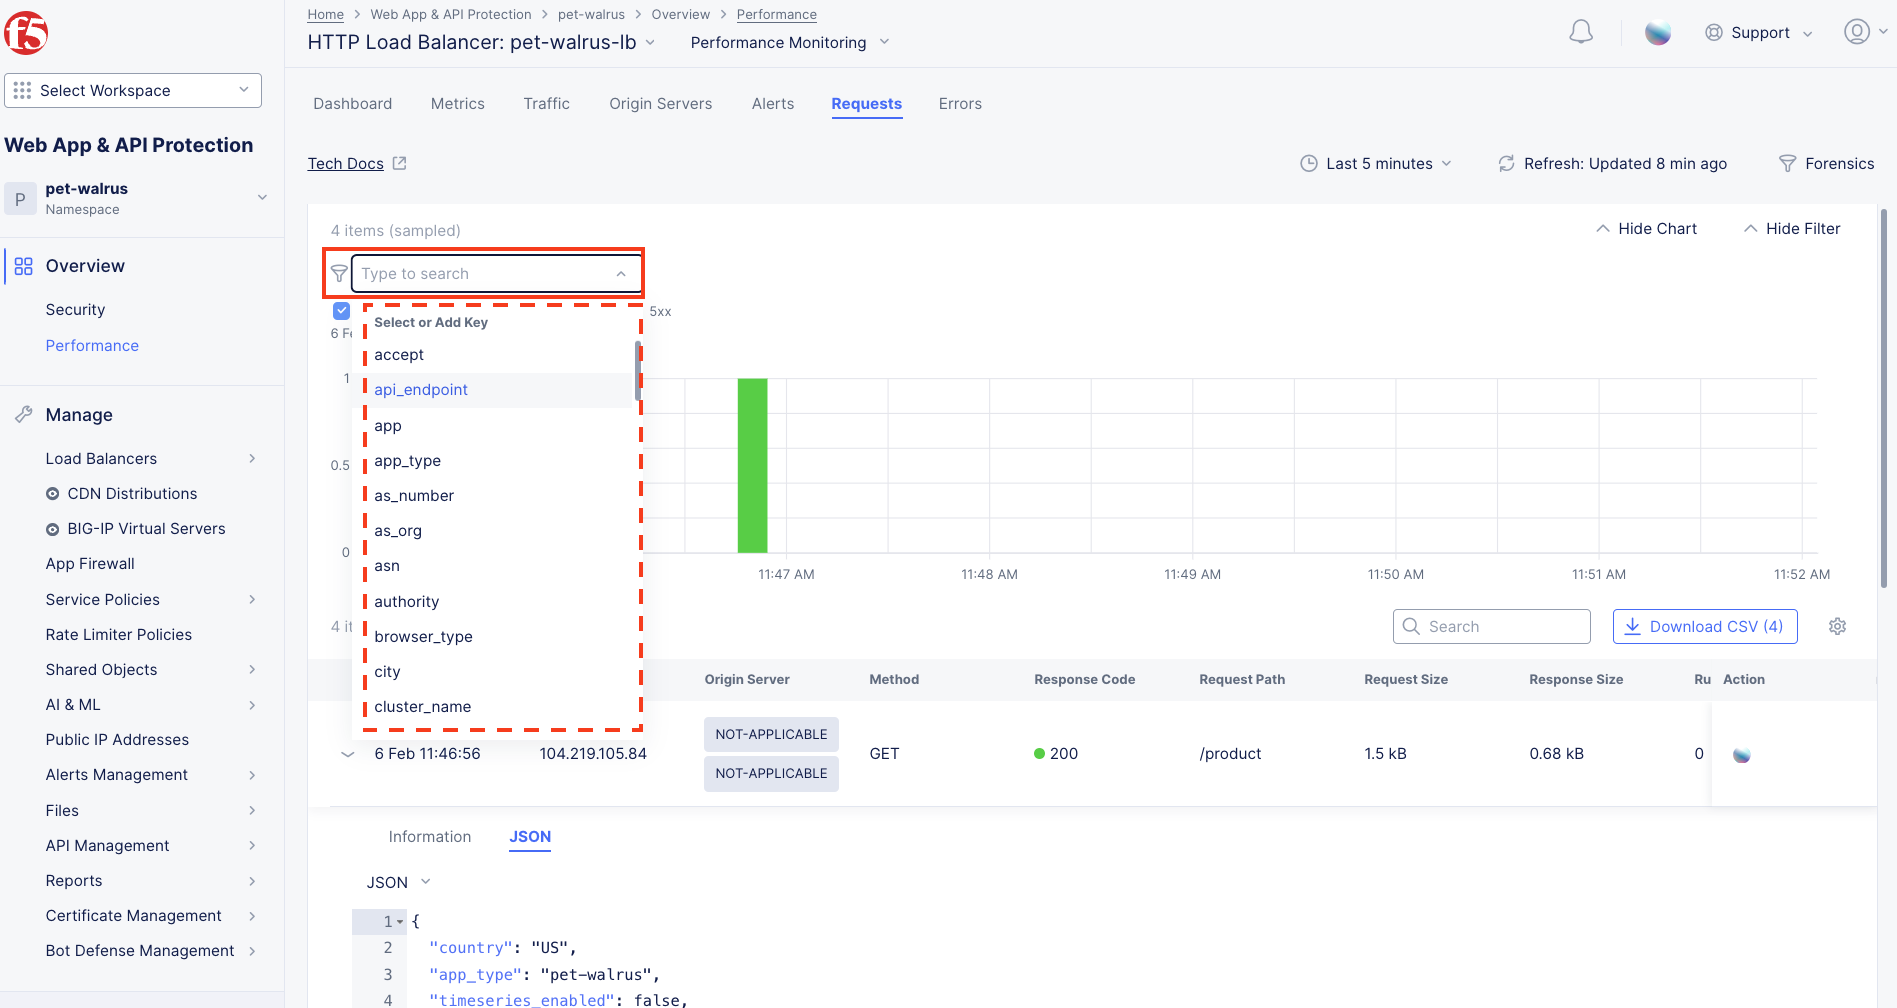The image size is (1897, 1008).
Task: Click the Support lifebuoy icon
Action: tap(1714, 33)
